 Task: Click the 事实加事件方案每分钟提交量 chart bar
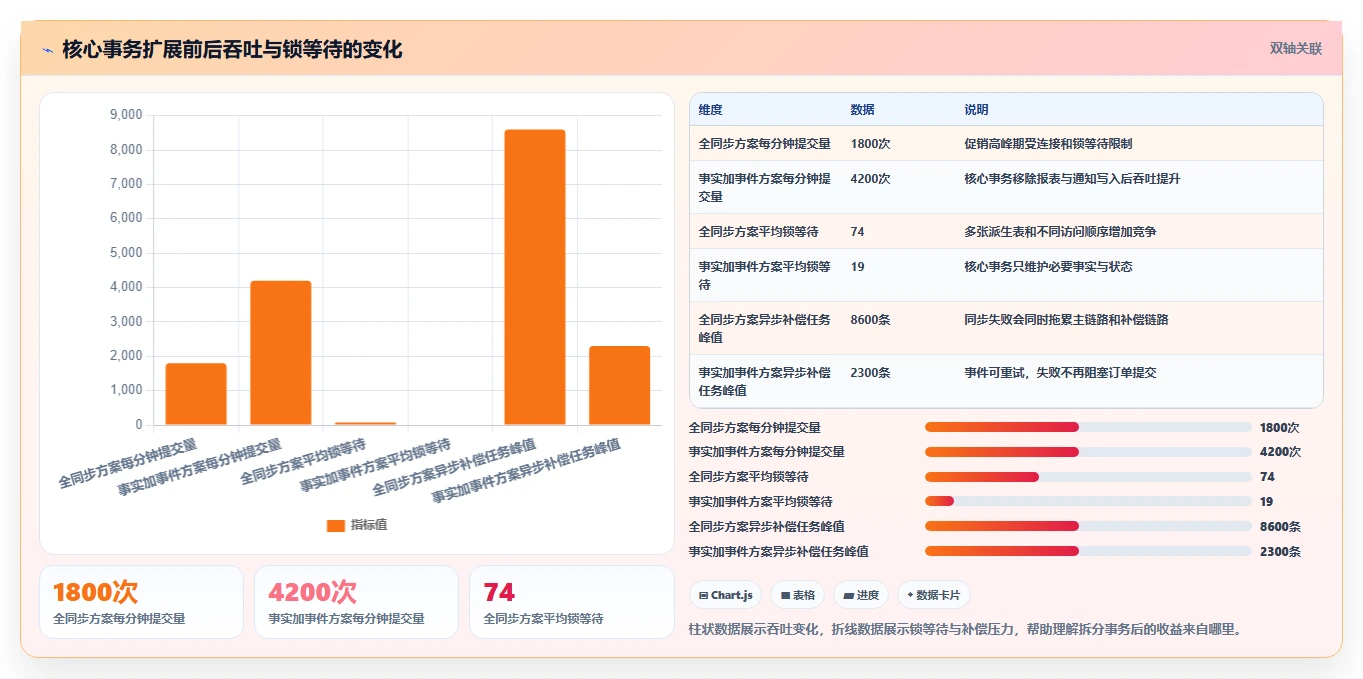[281, 353]
